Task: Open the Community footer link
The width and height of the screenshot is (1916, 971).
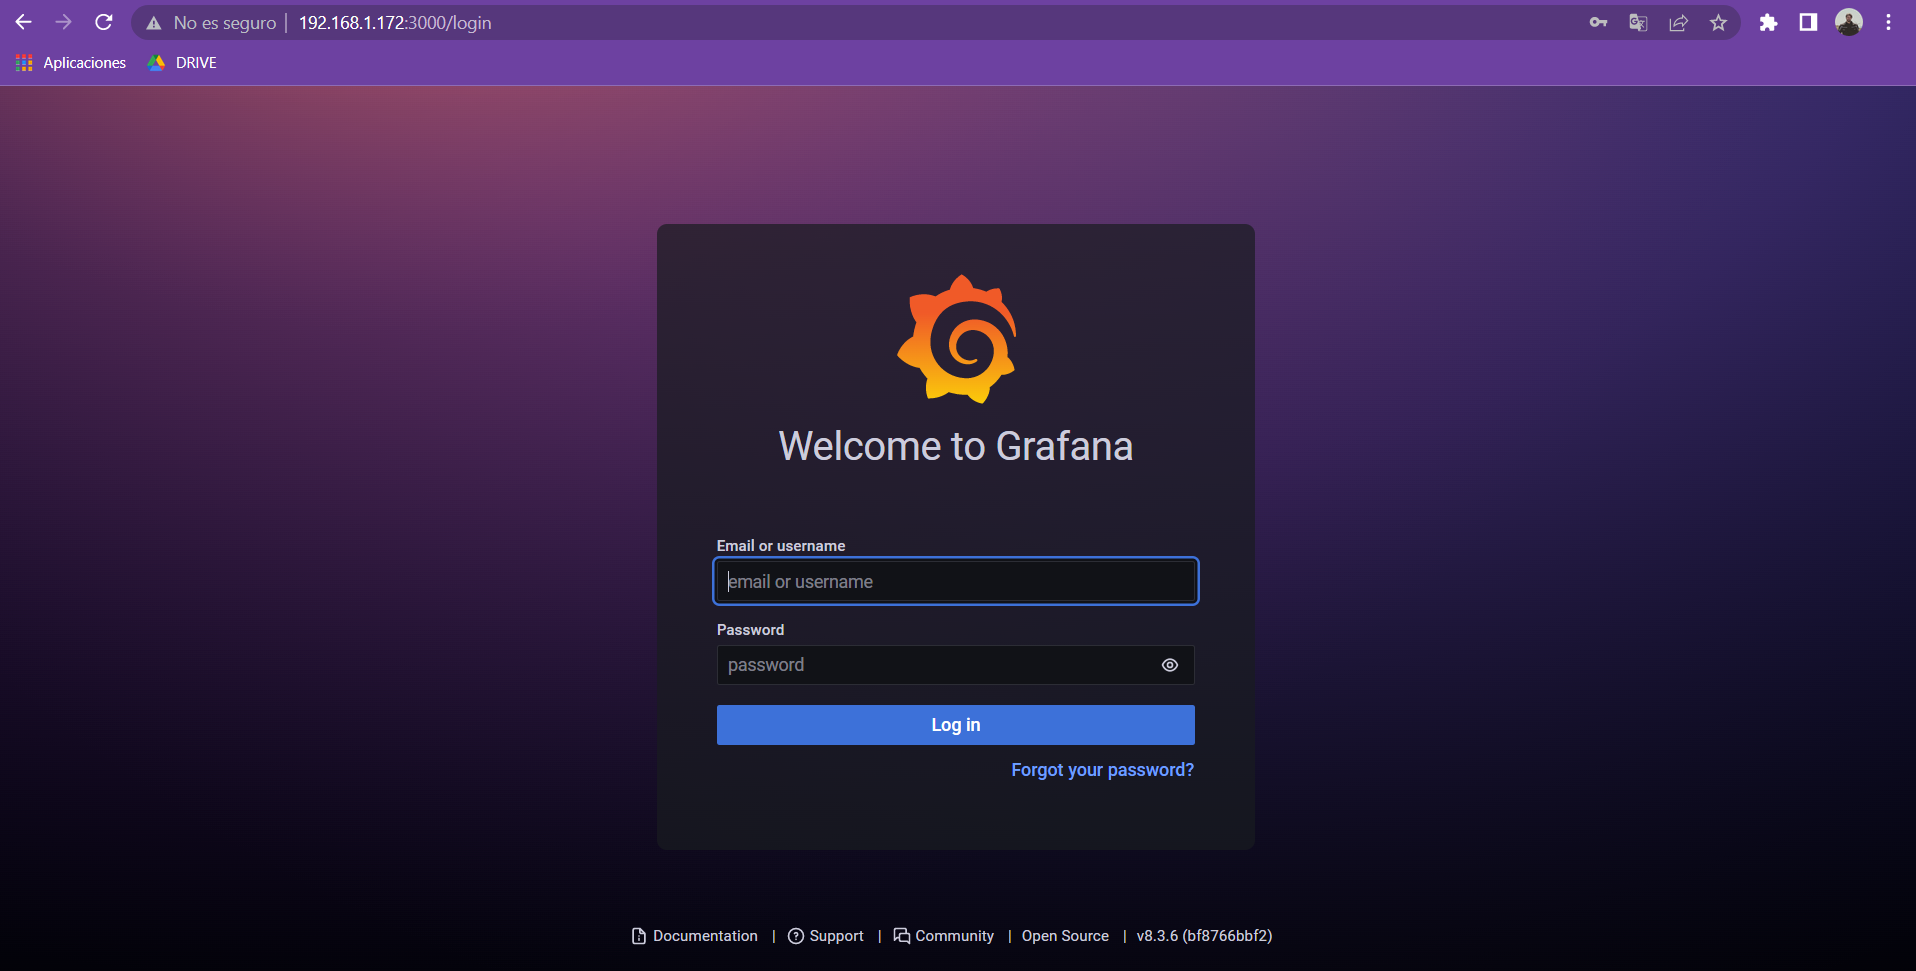Action: tap(944, 936)
